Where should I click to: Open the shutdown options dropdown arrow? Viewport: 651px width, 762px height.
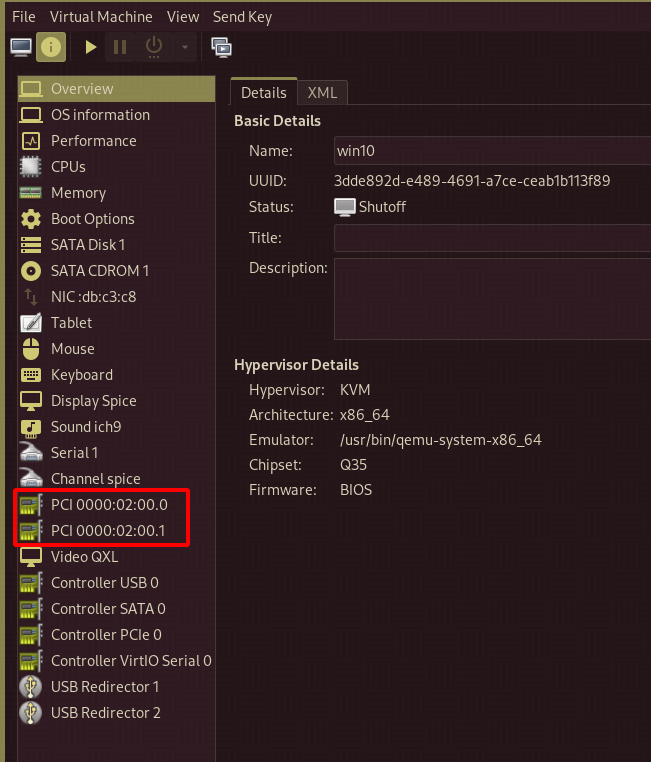point(185,47)
